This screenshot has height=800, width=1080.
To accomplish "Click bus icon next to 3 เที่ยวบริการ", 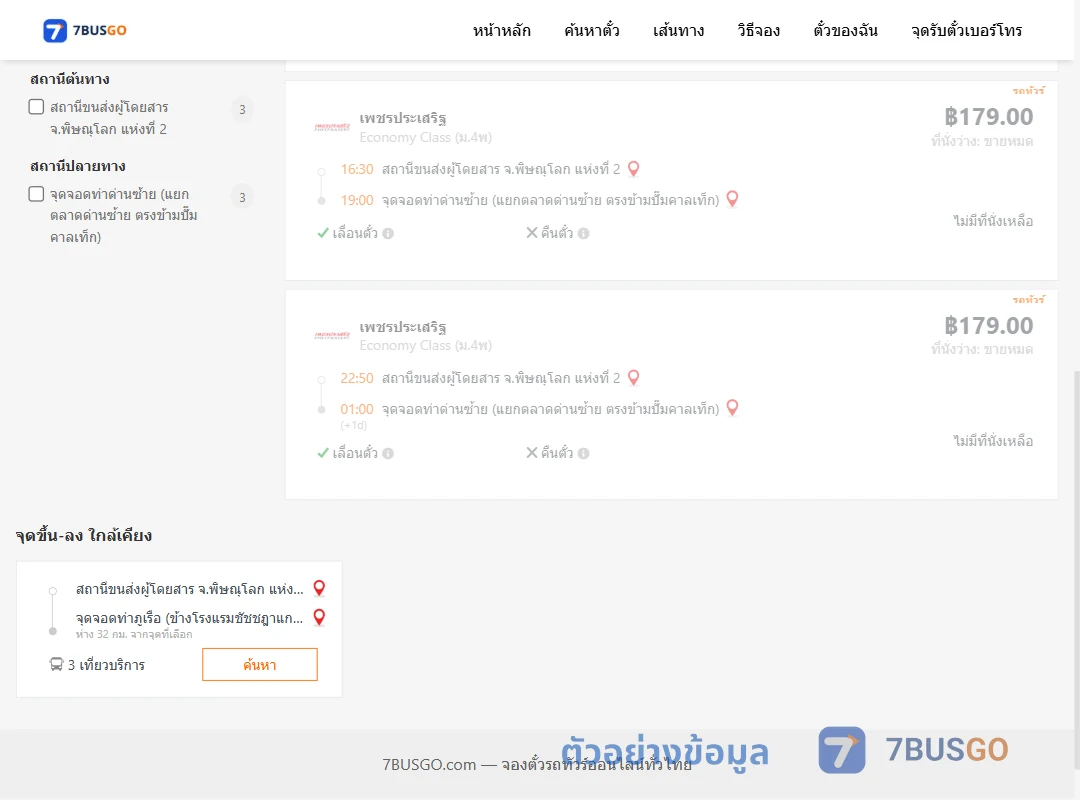I will pyautogui.click(x=56, y=664).
